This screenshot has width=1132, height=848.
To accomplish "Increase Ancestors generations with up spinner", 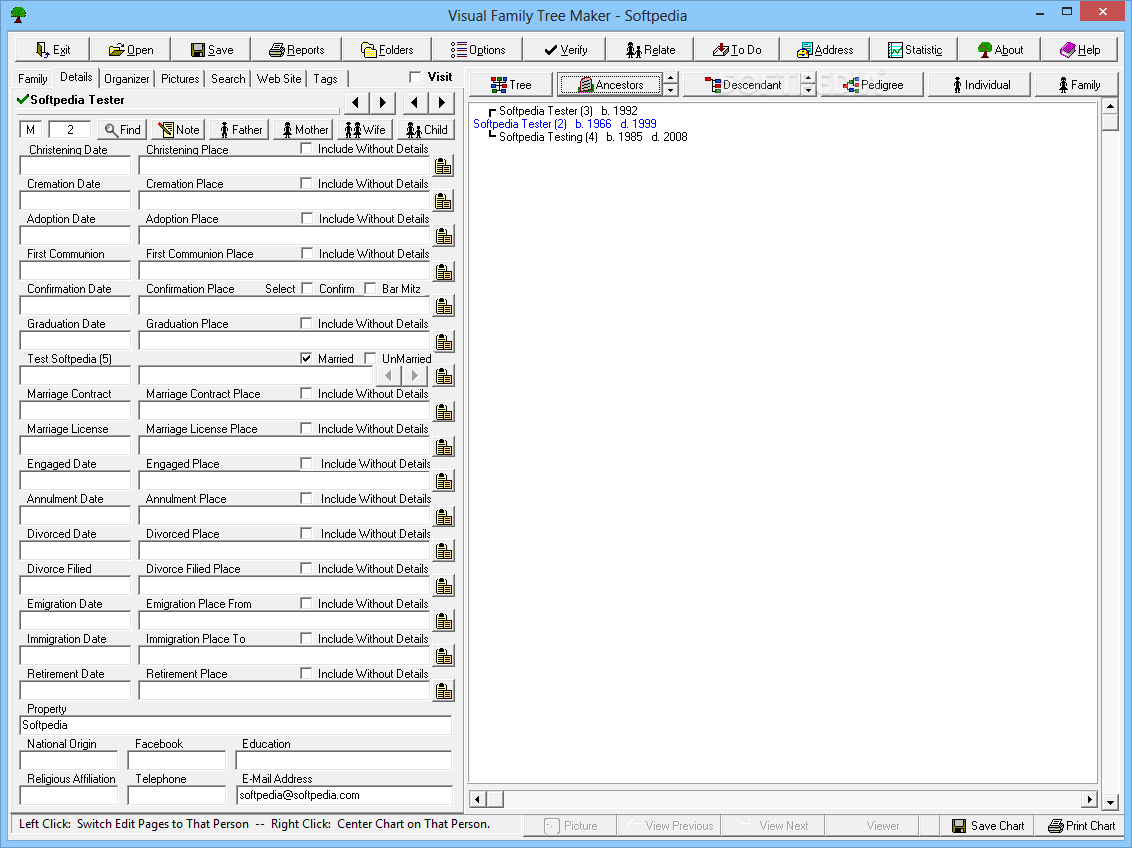I will (671, 79).
